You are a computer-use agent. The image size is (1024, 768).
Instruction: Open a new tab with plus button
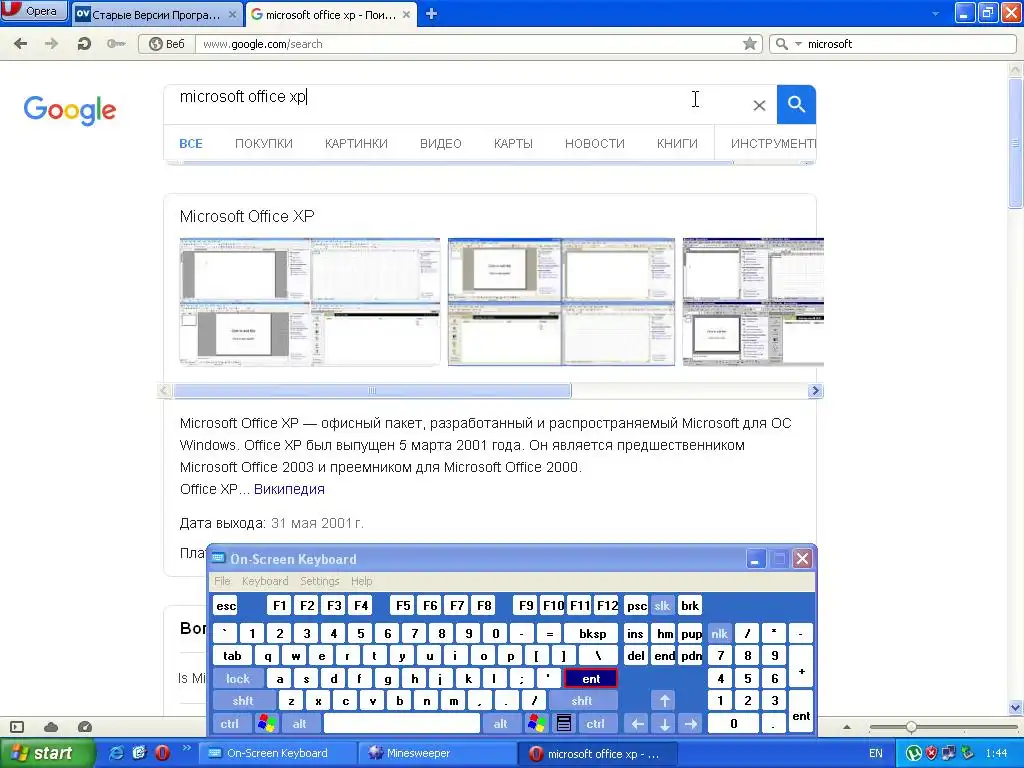pos(431,14)
